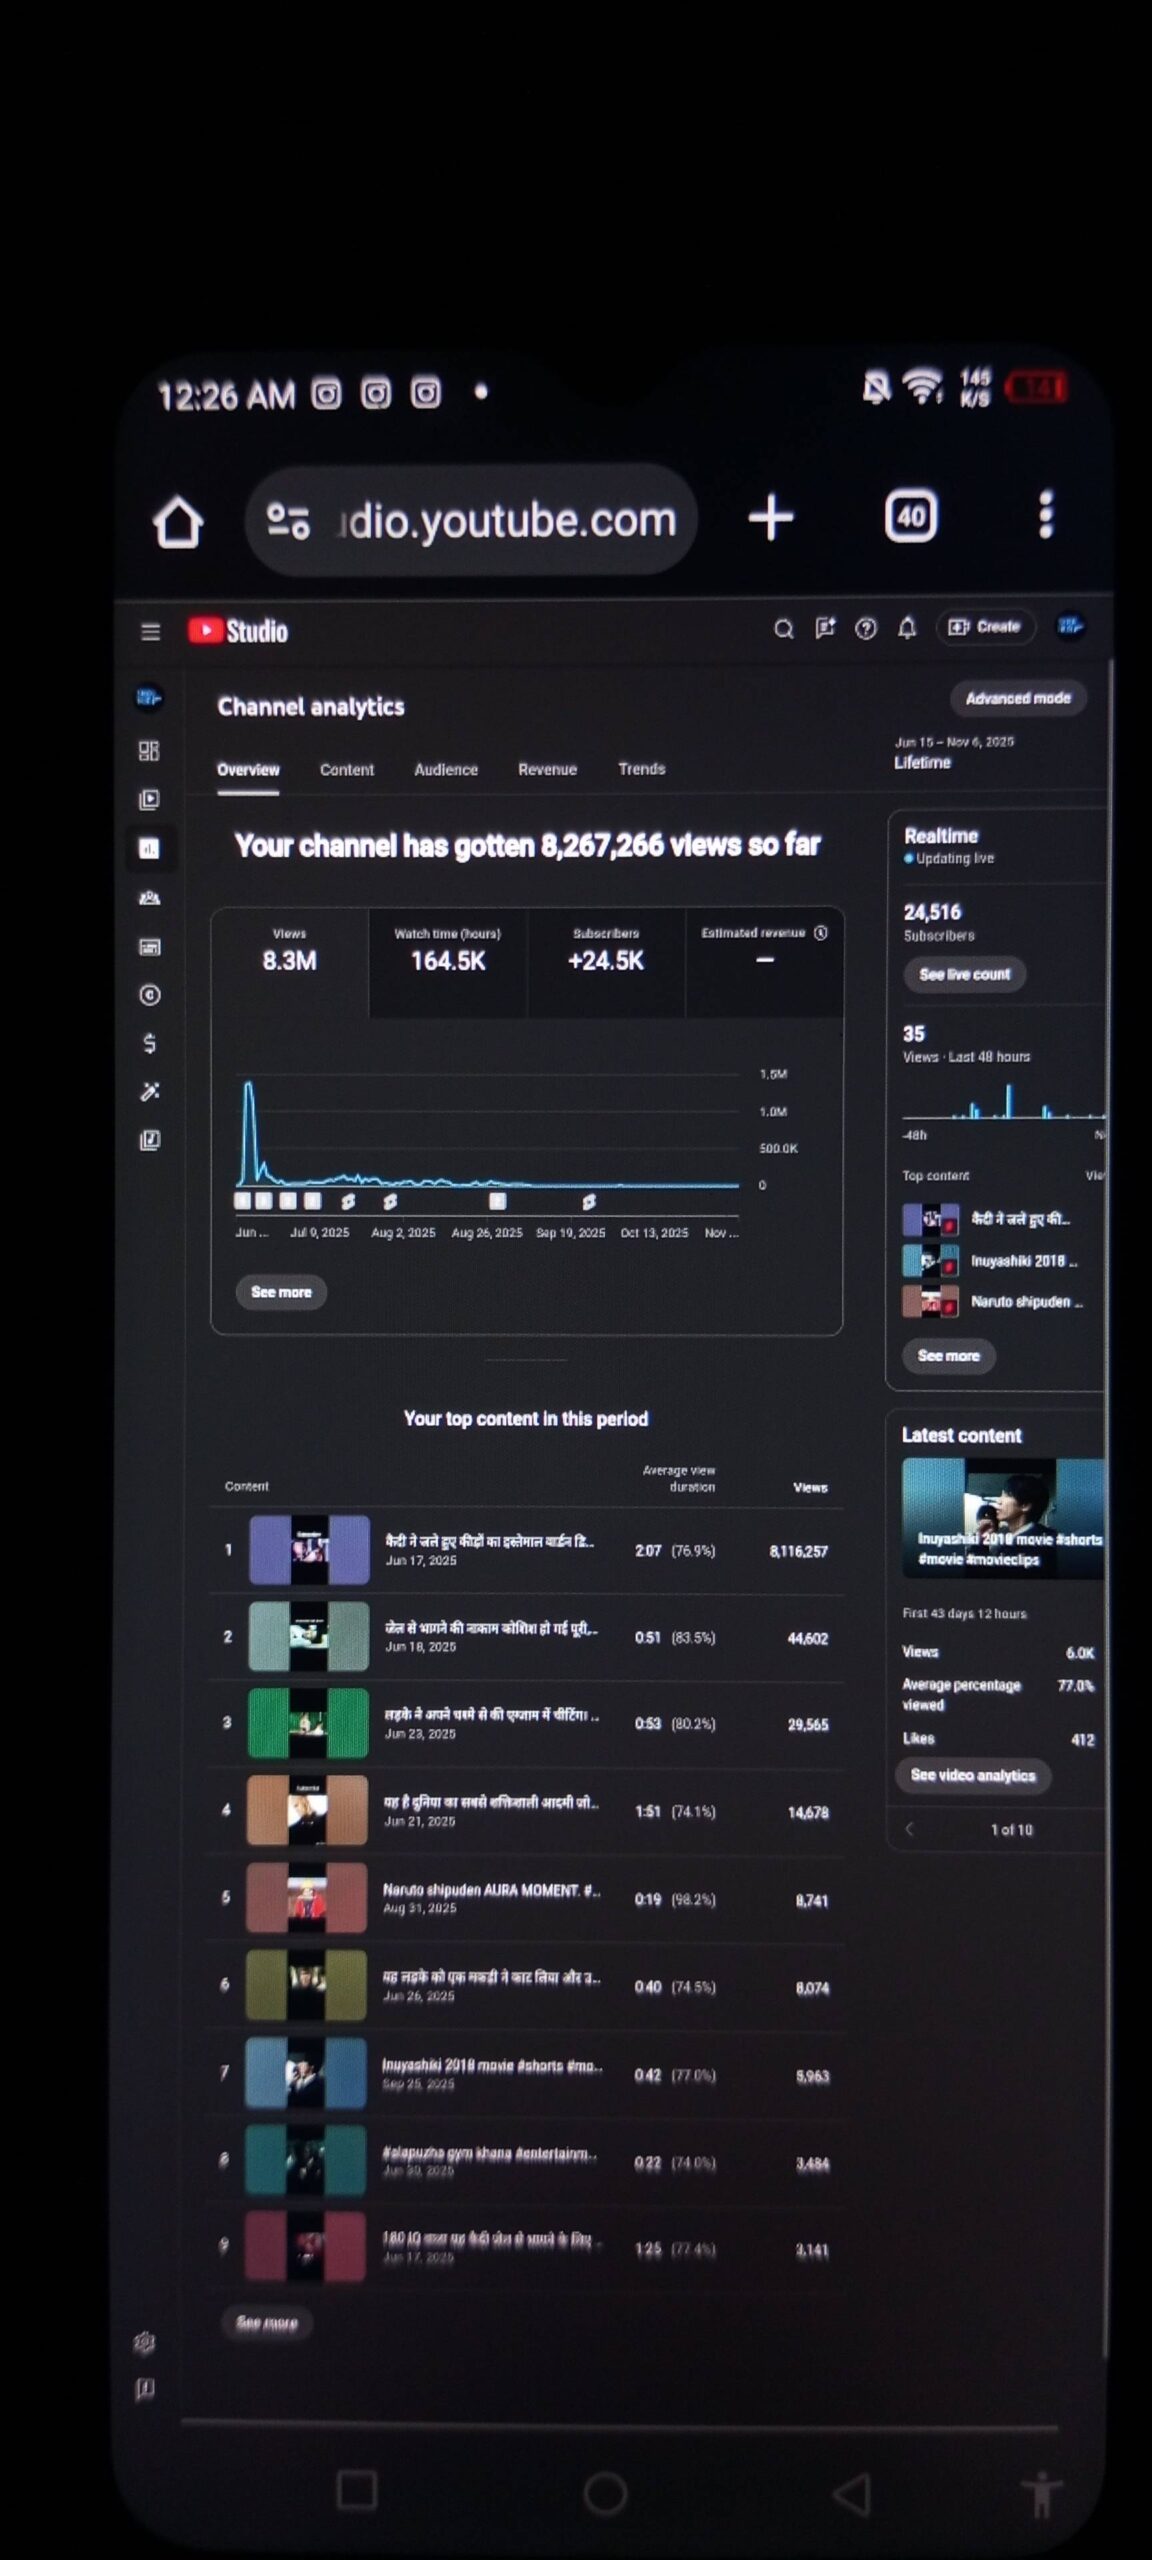Screen dimensions: 1152x2560
Task: Switch to the Audience tab
Action: coord(446,769)
